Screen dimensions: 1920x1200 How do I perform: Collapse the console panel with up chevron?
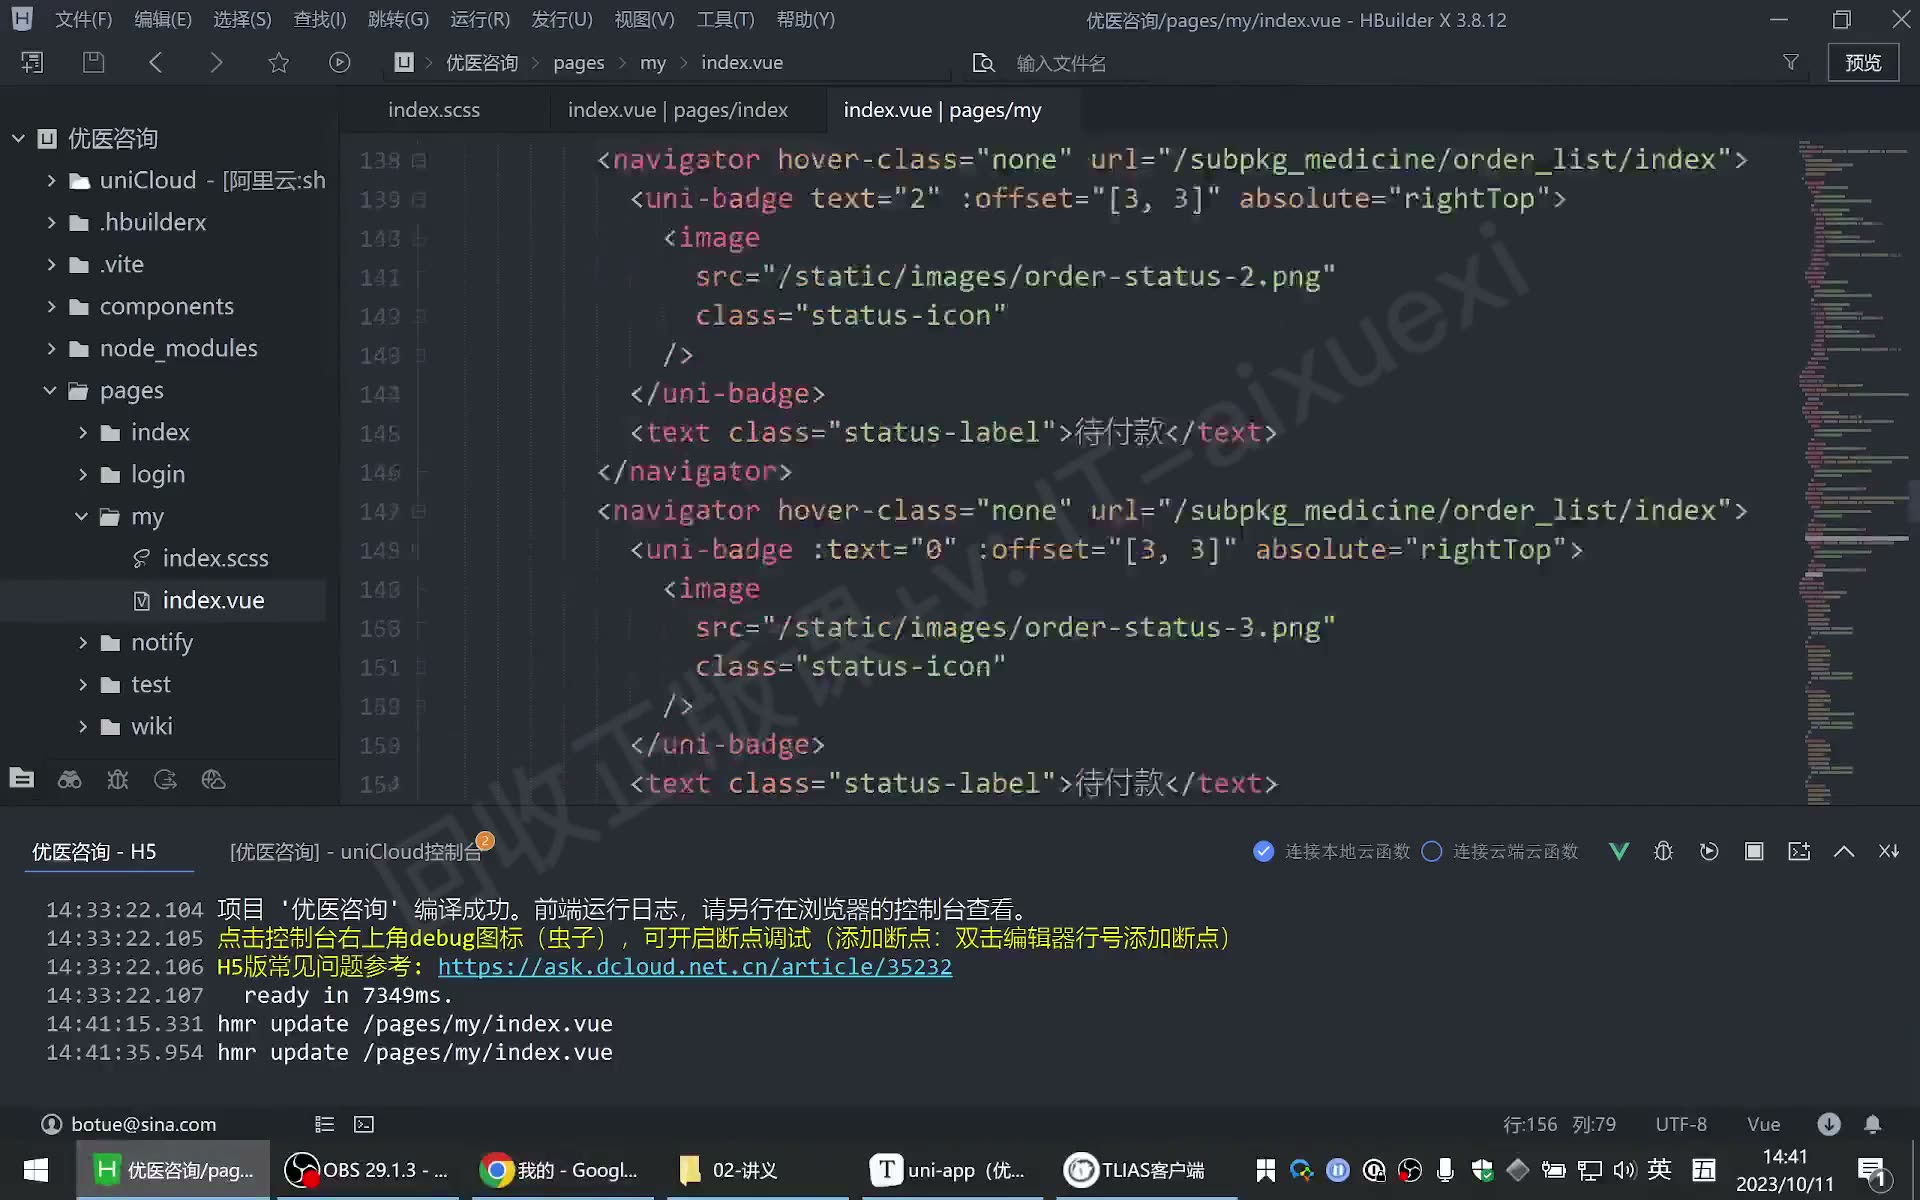click(1844, 851)
